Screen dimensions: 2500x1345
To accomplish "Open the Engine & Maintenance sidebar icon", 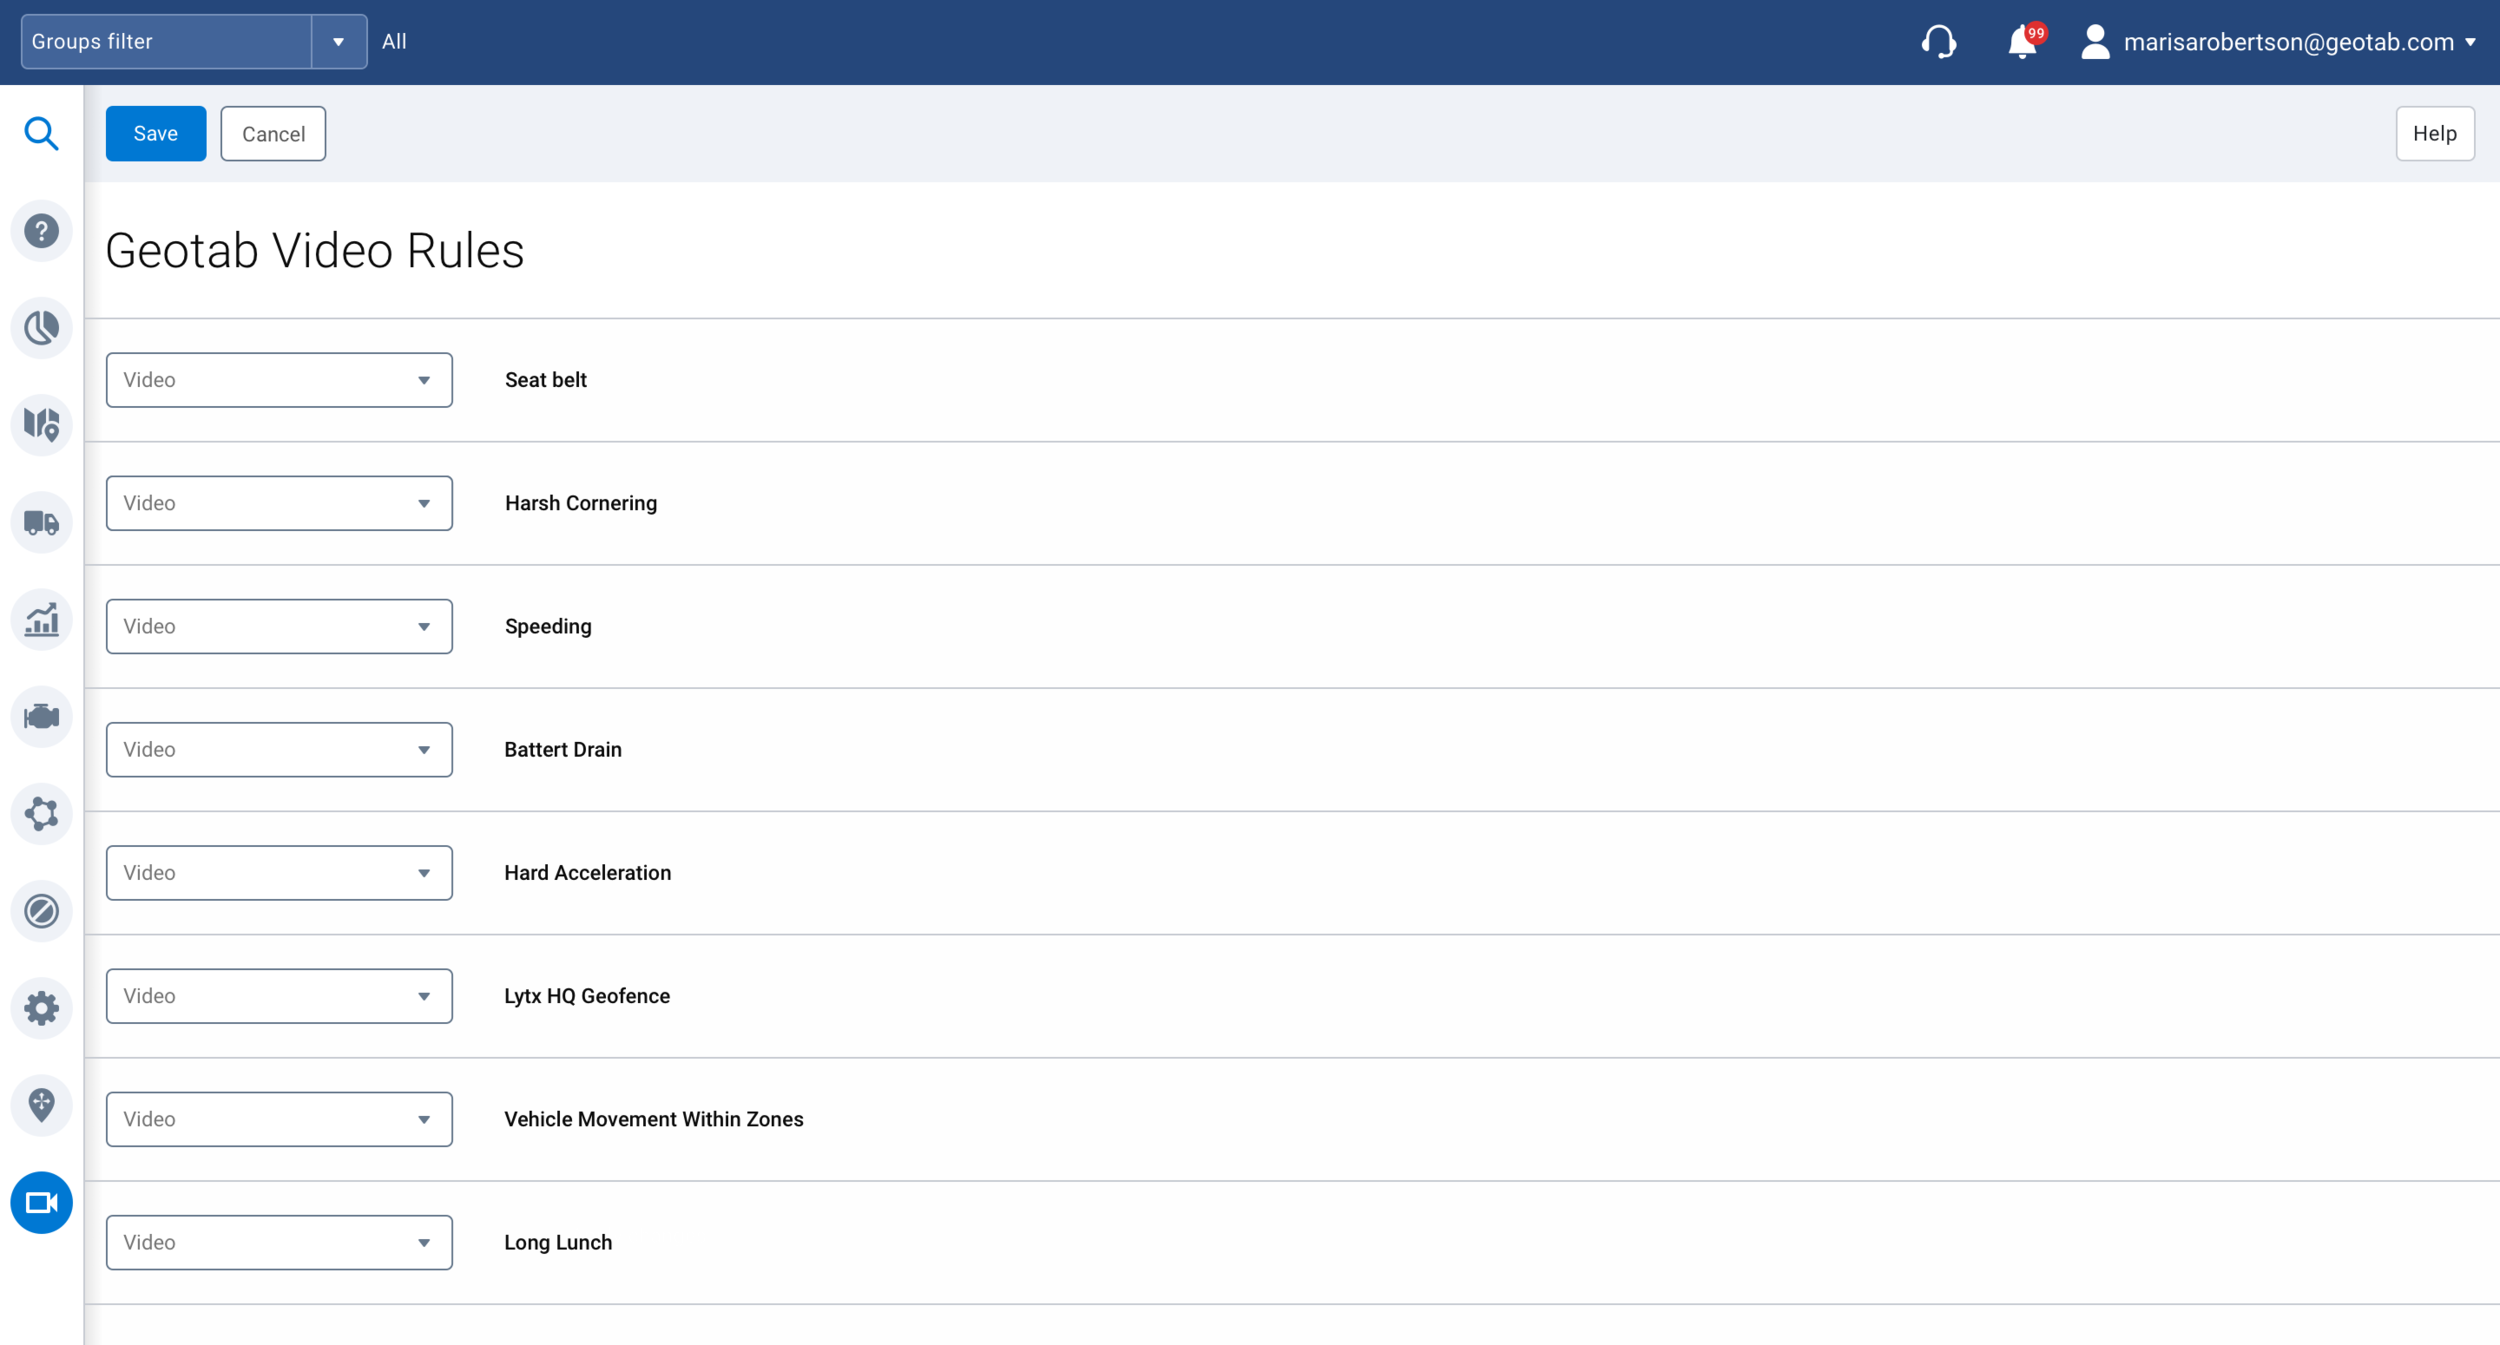I will 41,716.
